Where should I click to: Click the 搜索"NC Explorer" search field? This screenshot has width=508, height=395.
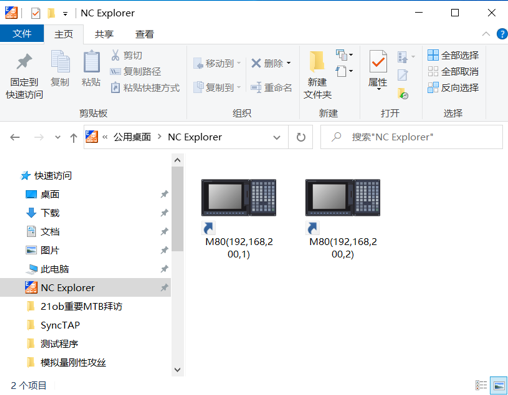click(412, 137)
